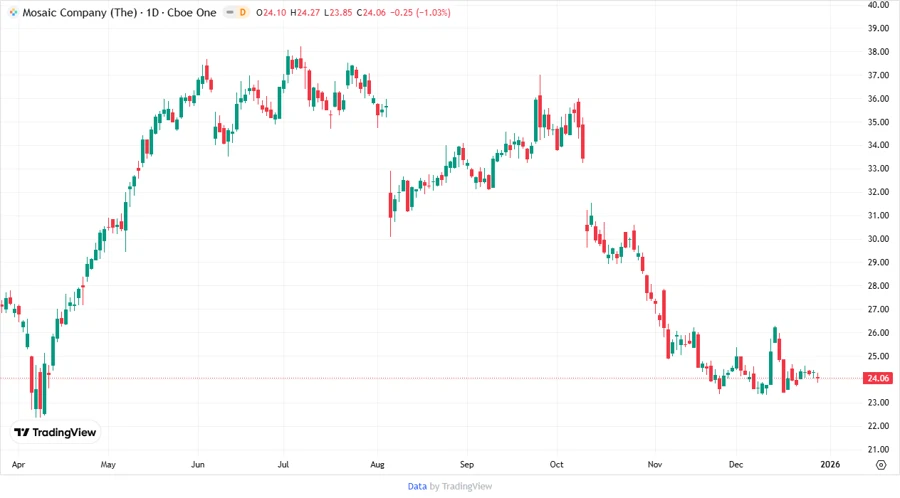Click the Mosaic Company logo icon
This screenshot has height=498, width=900.
pos(13,12)
